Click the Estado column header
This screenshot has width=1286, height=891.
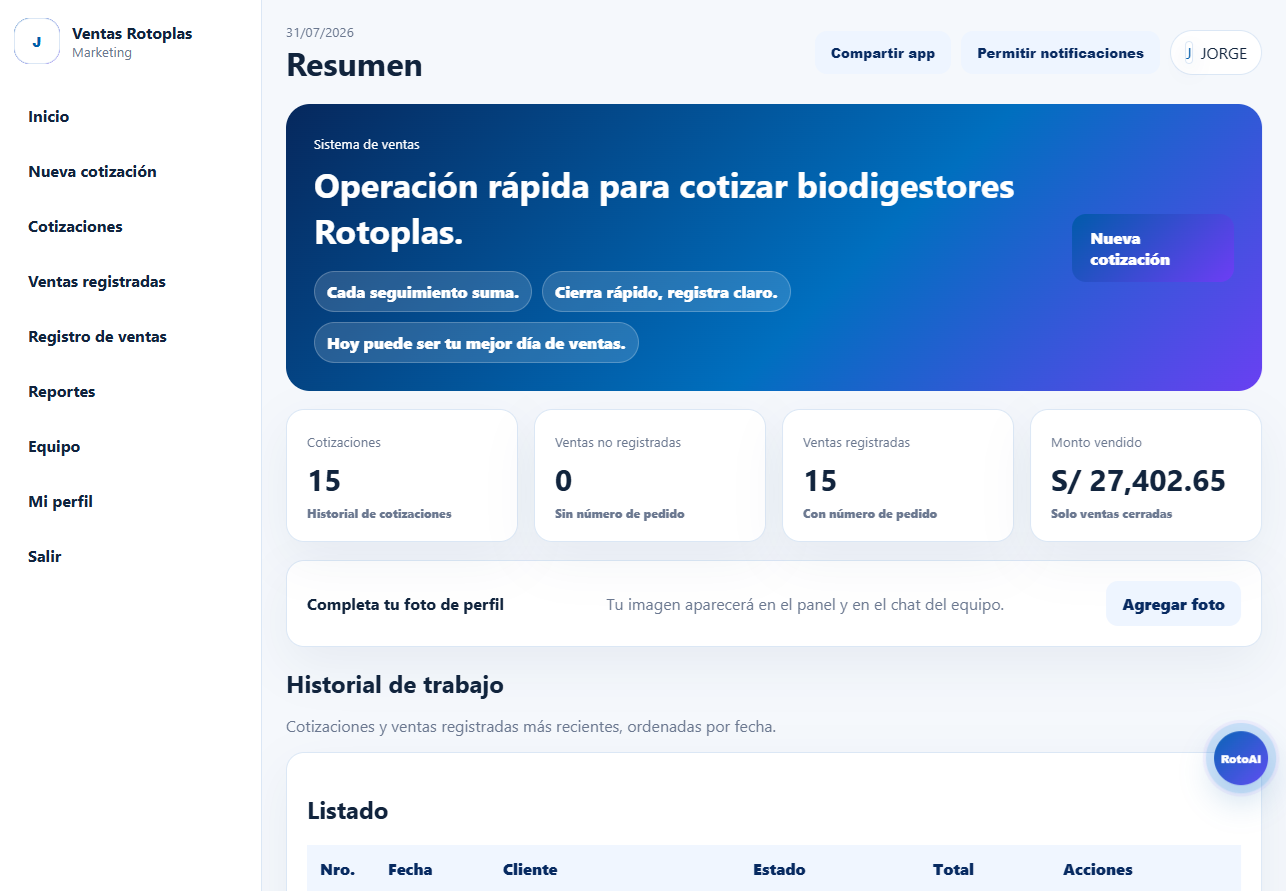[x=779, y=870]
